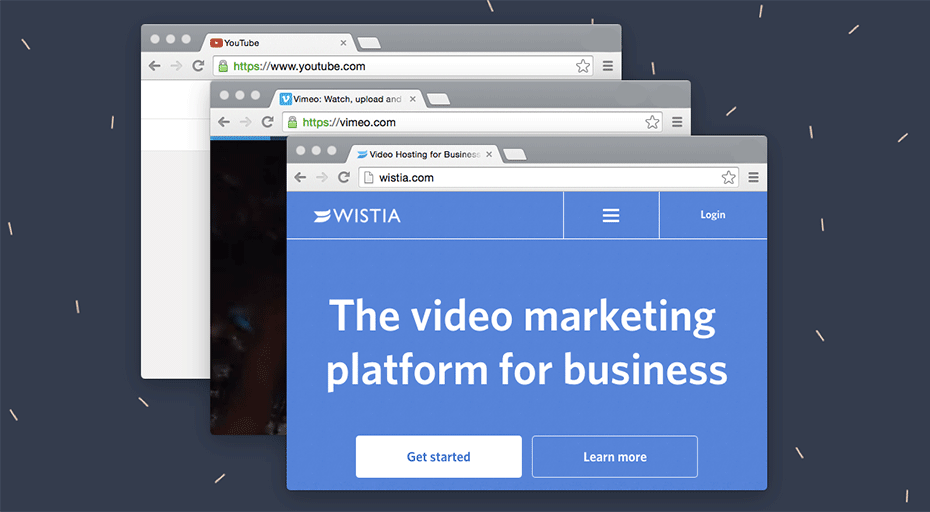Click the back arrow in YouTube window
The image size is (930, 512).
click(155, 66)
